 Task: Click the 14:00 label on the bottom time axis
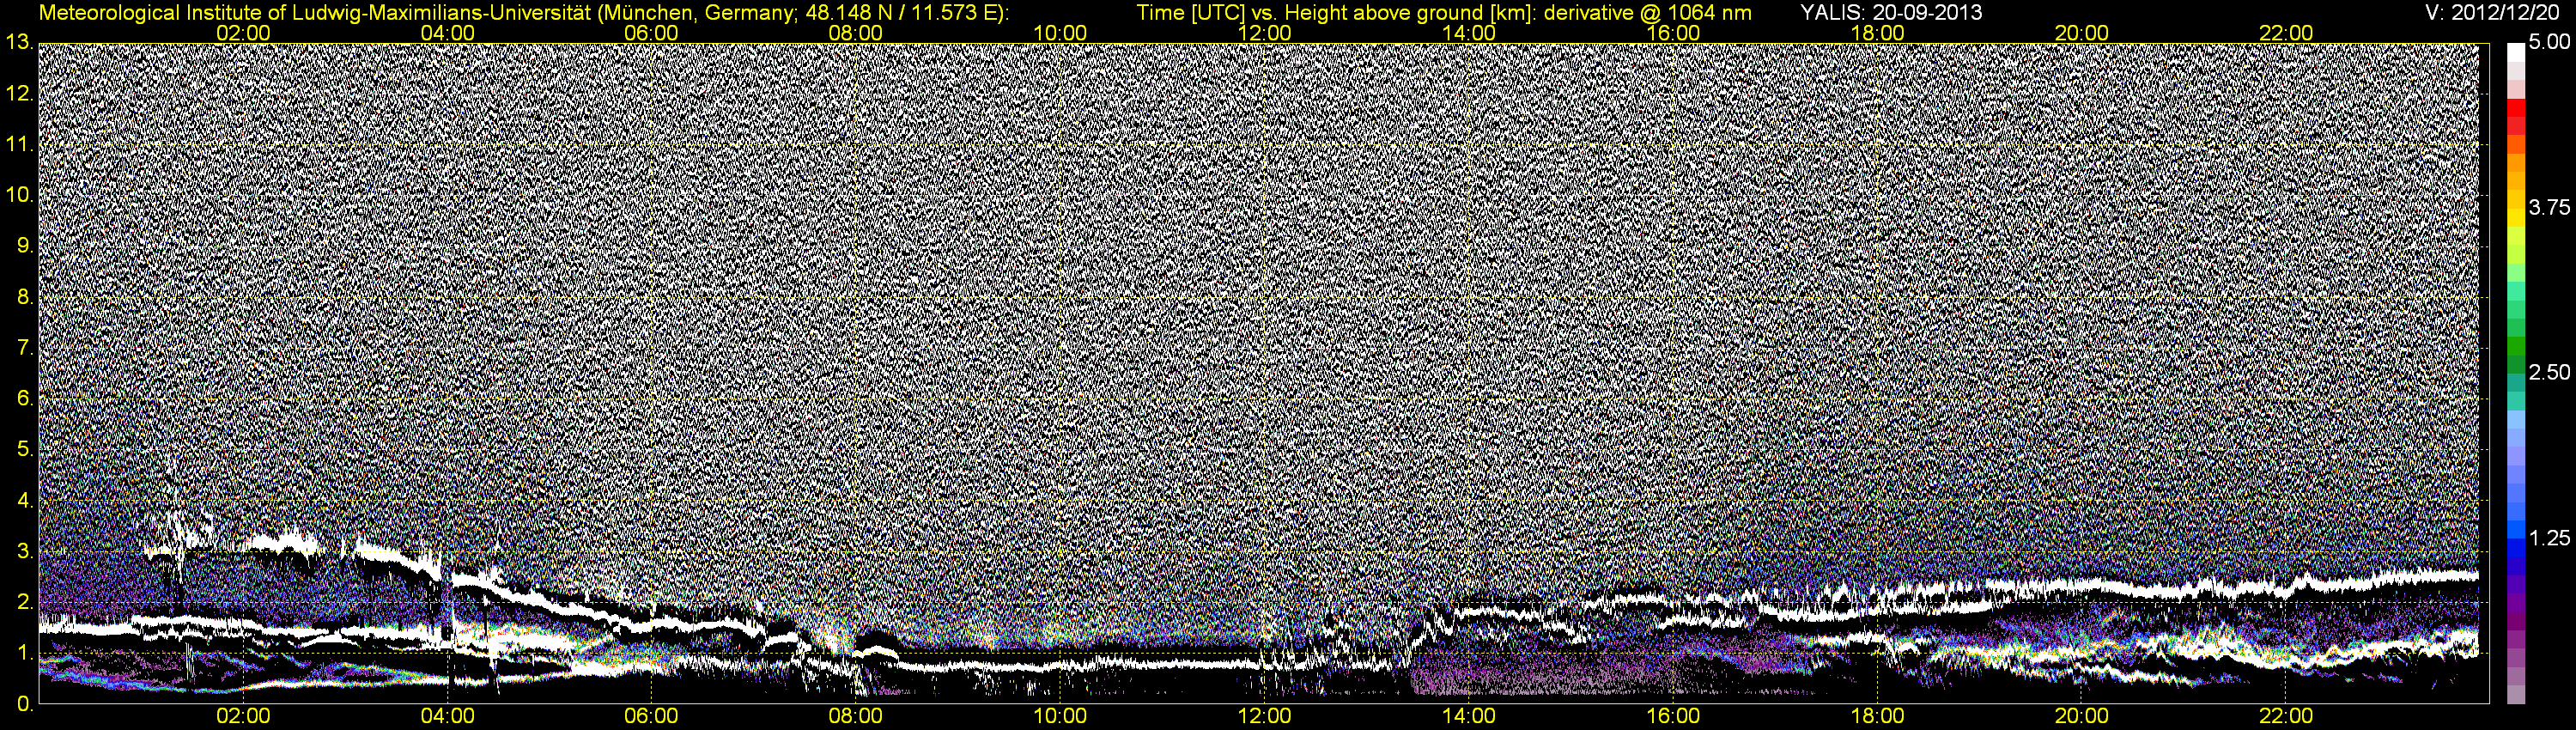1469,717
